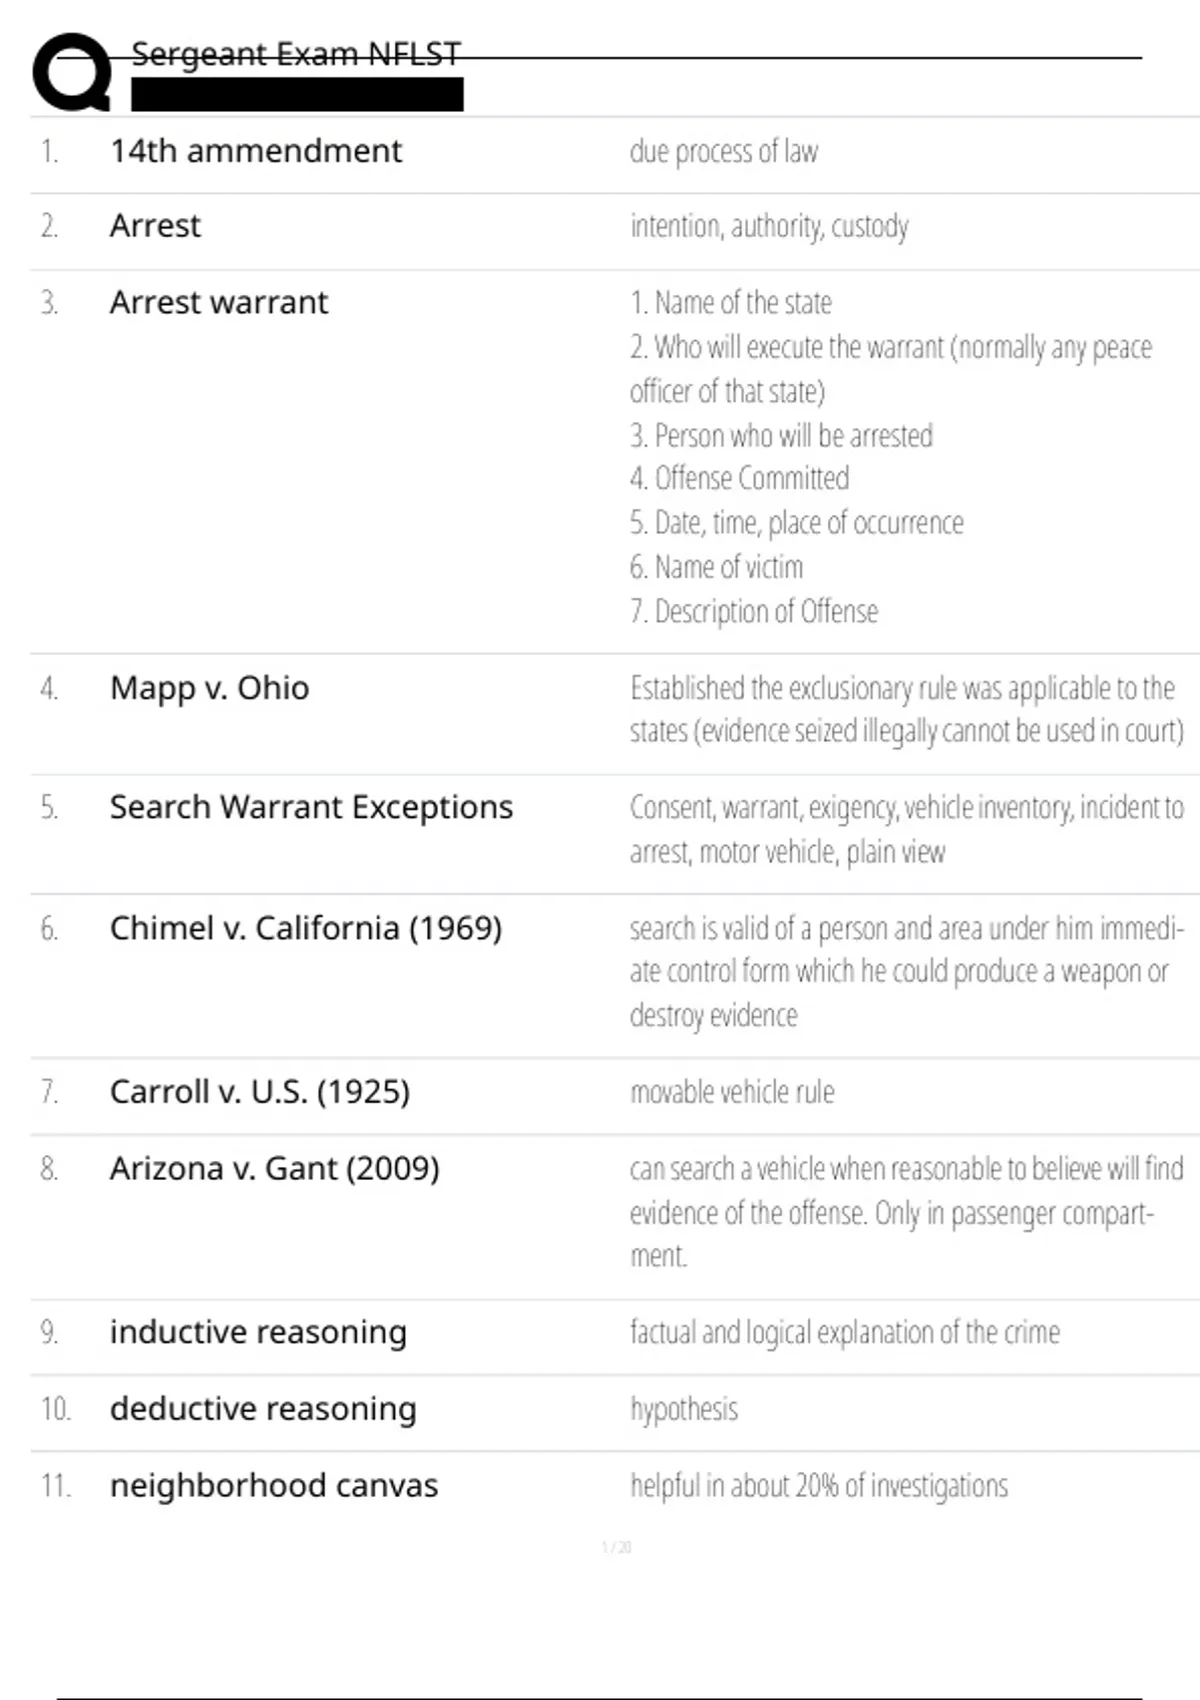The image size is (1200, 1700).
Task: Click the Carroll v. U.S. (1925) term
Action: coord(260,1091)
